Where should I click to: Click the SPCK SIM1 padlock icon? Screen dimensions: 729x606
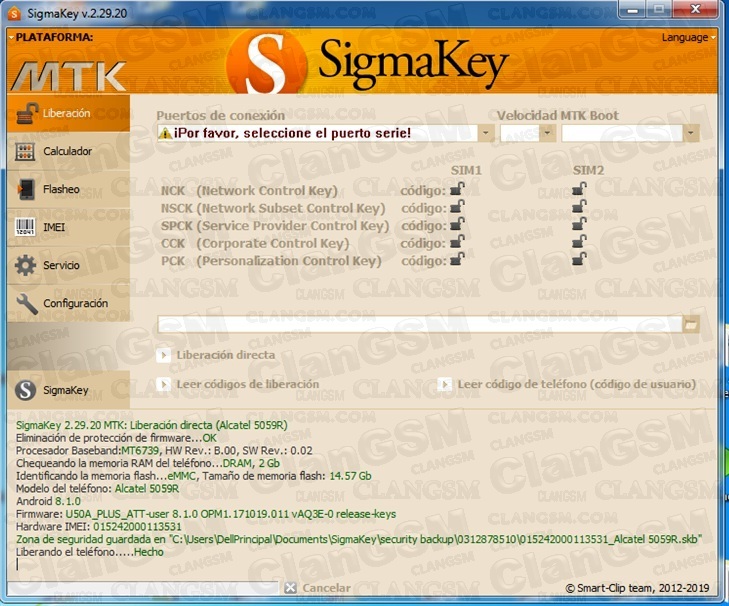(457, 224)
